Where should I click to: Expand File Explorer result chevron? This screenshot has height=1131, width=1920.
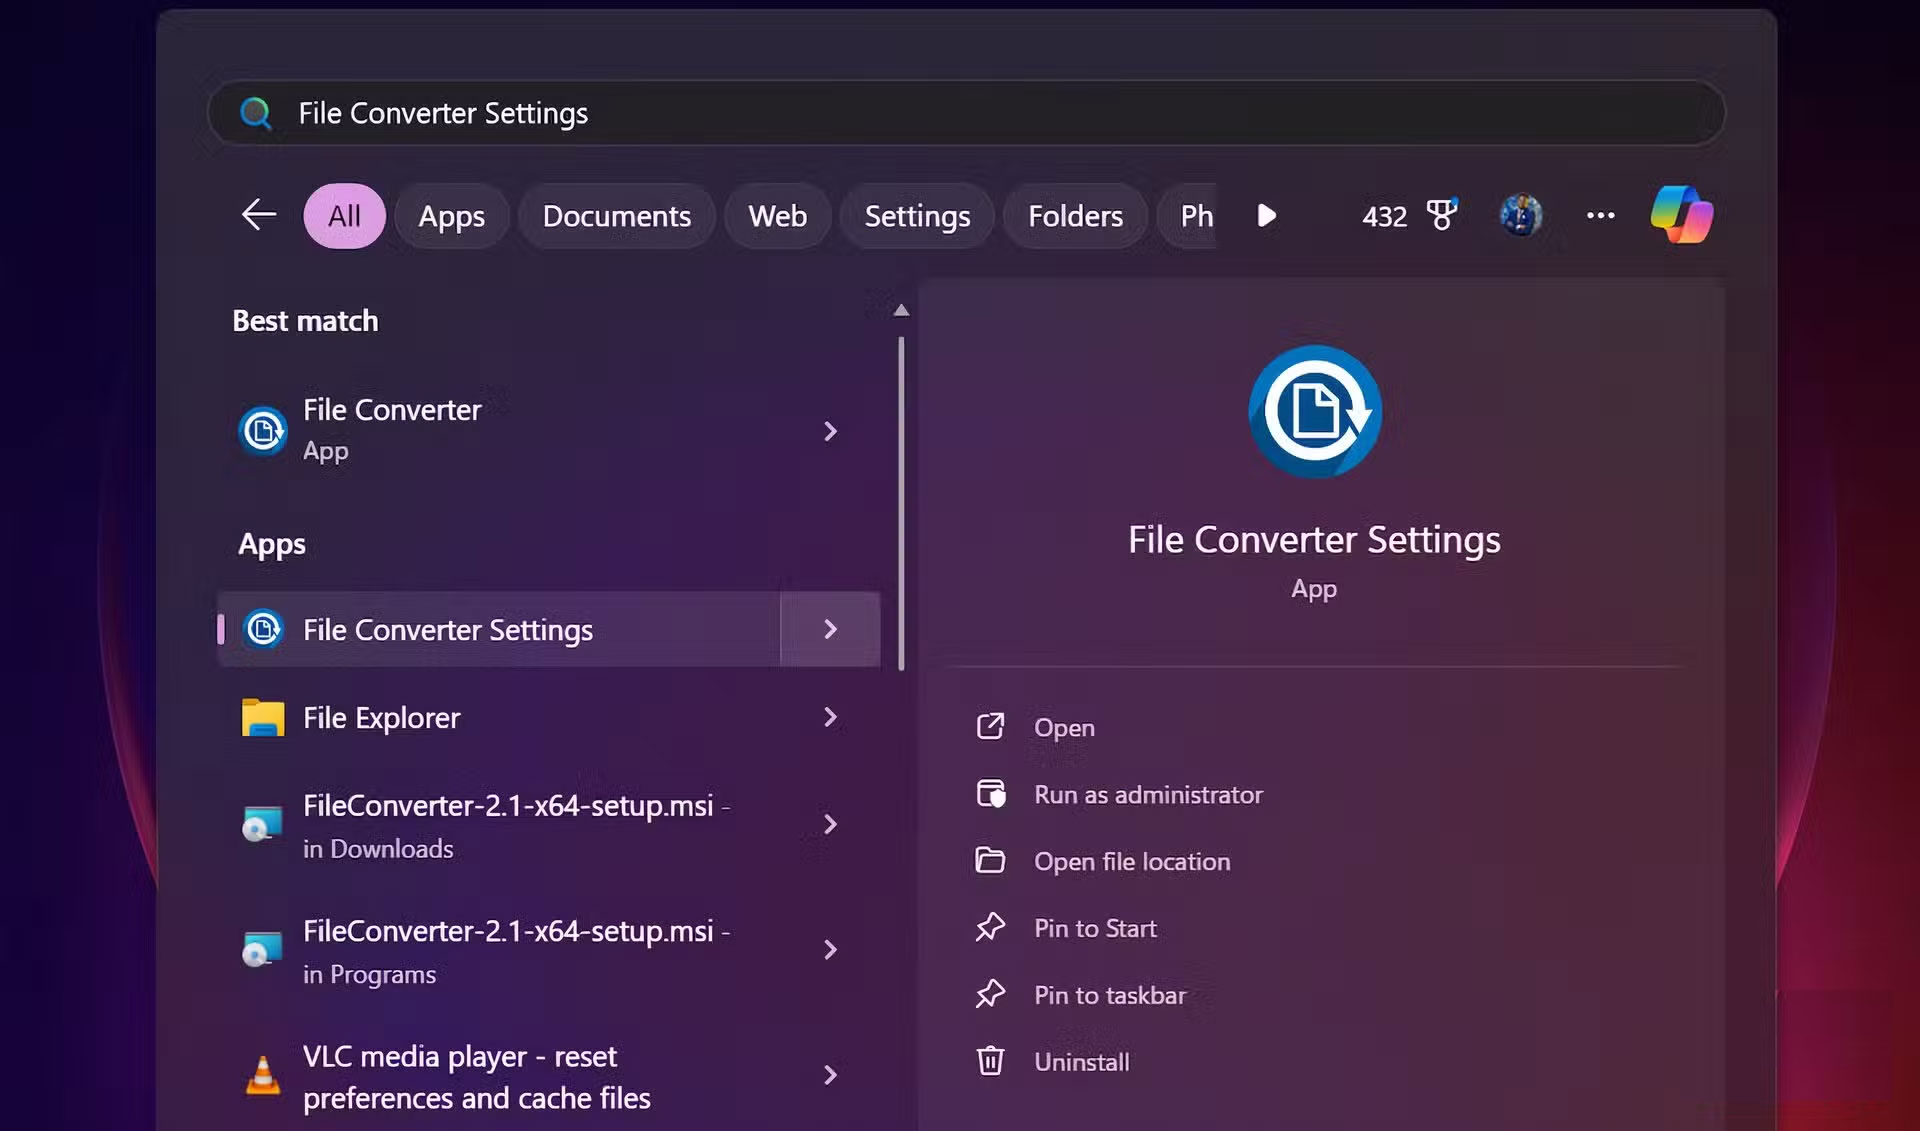pos(830,717)
